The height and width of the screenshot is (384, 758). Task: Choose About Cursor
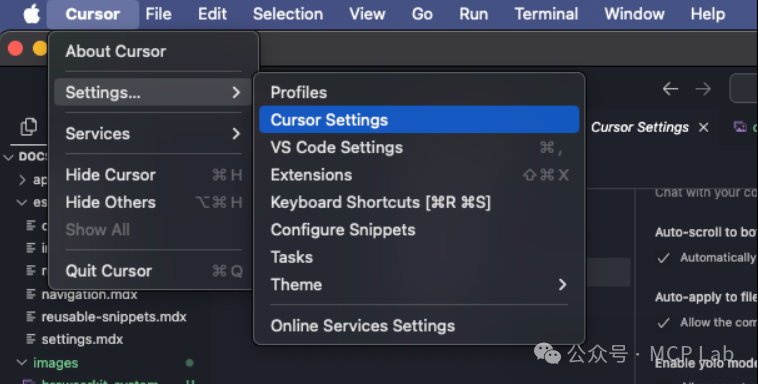click(x=153, y=51)
